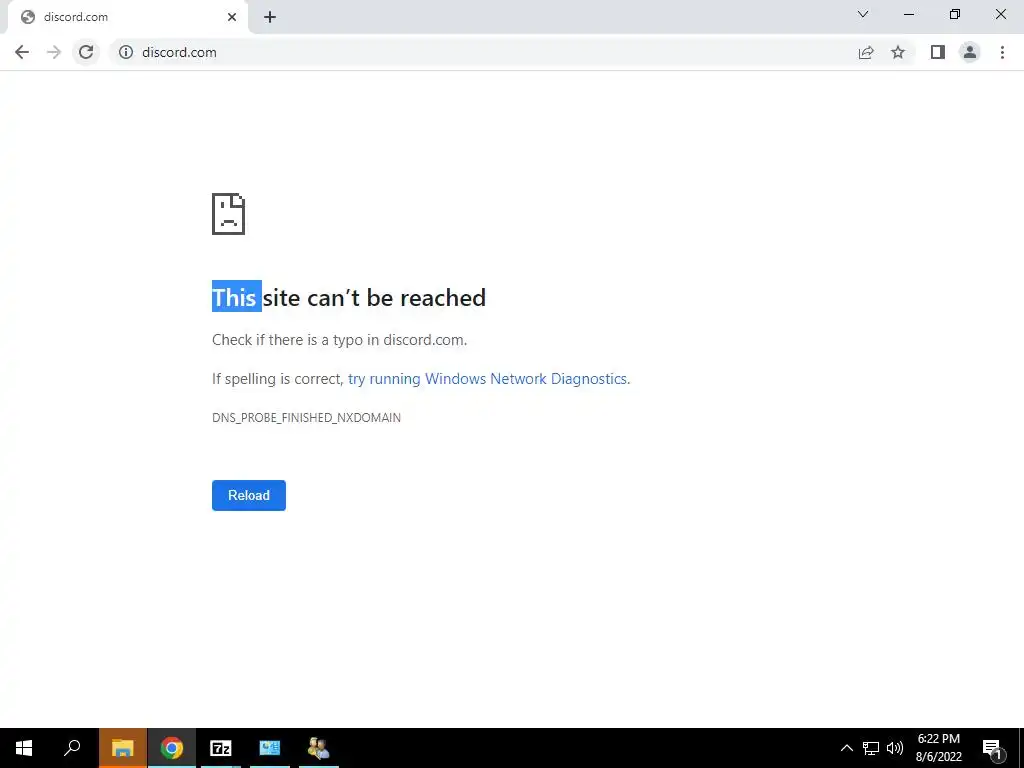1024x768 pixels.
Task: Click DNS_PROBE_FINISHED_NXDOMAIN error code
Action: pos(306,417)
